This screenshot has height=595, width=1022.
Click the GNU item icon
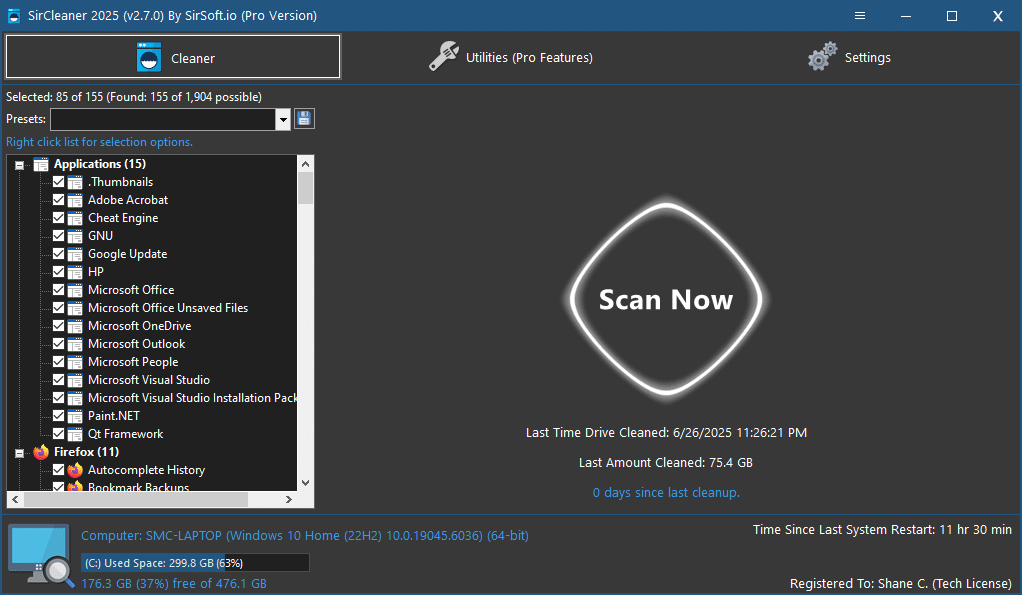[75, 236]
